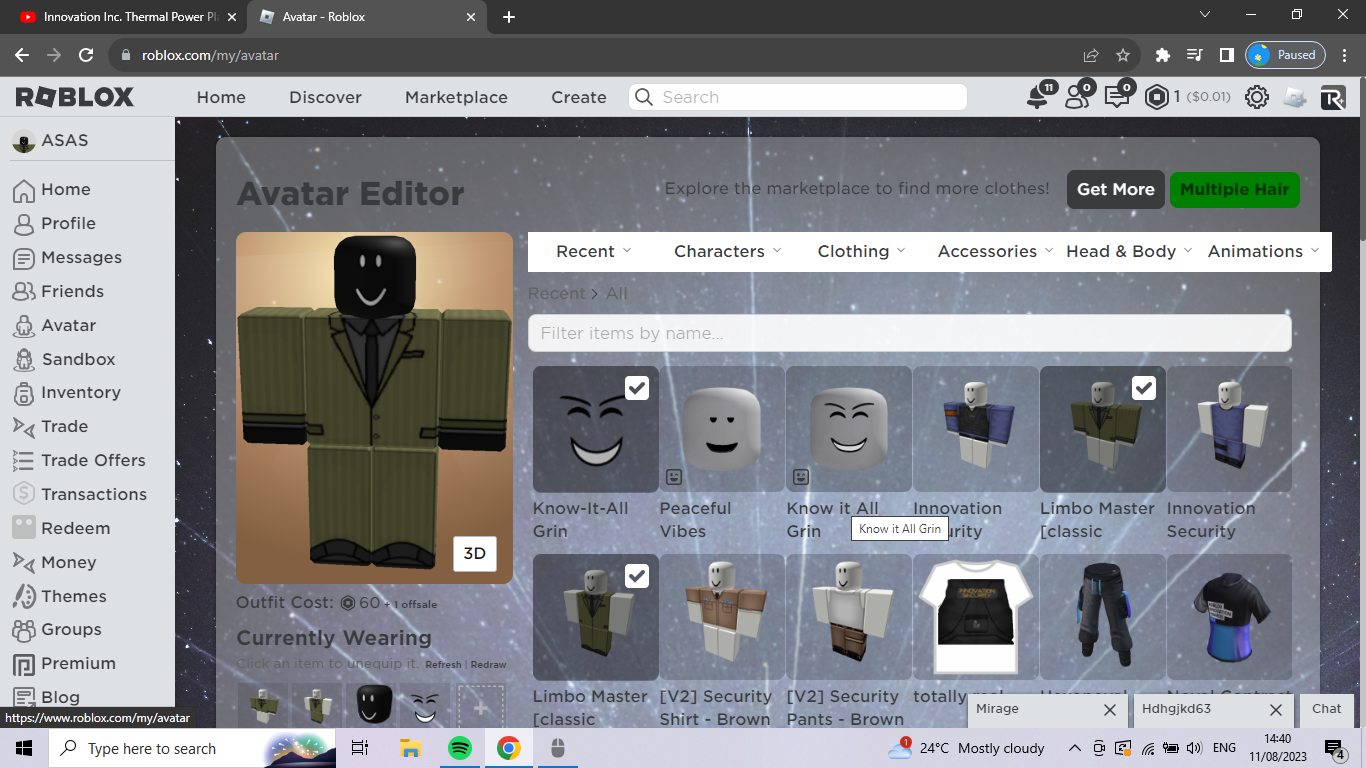
Task: Open the settings gear in Roblox header
Action: click(1257, 97)
